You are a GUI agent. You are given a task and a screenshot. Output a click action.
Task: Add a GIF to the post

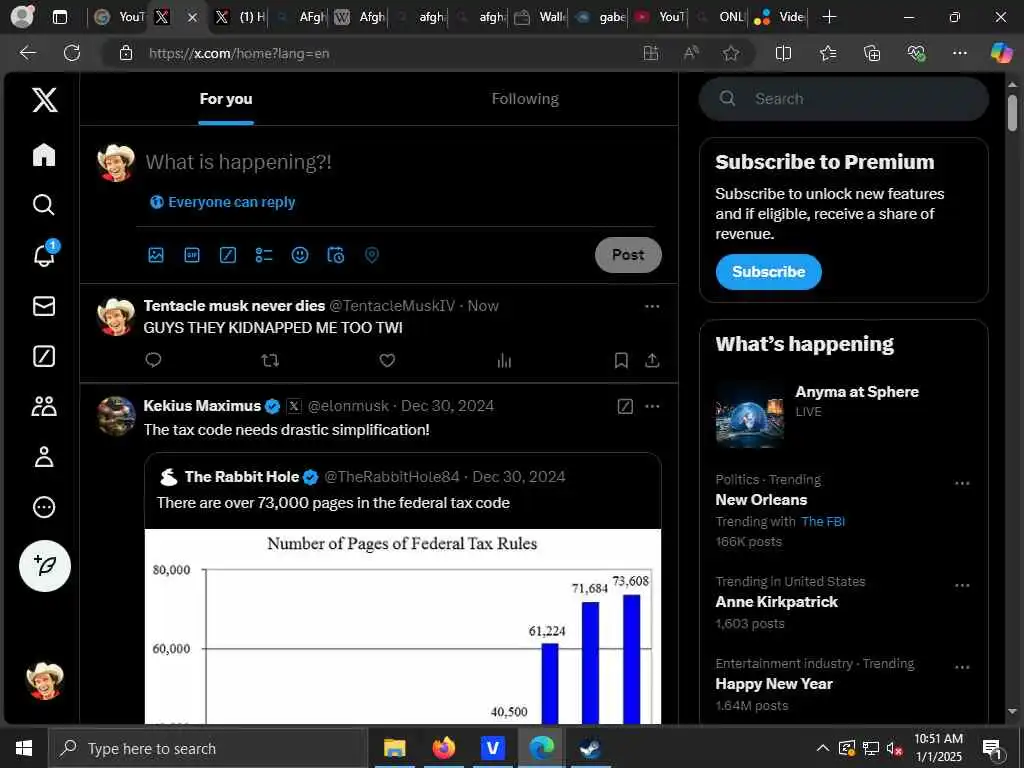click(x=192, y=255)
